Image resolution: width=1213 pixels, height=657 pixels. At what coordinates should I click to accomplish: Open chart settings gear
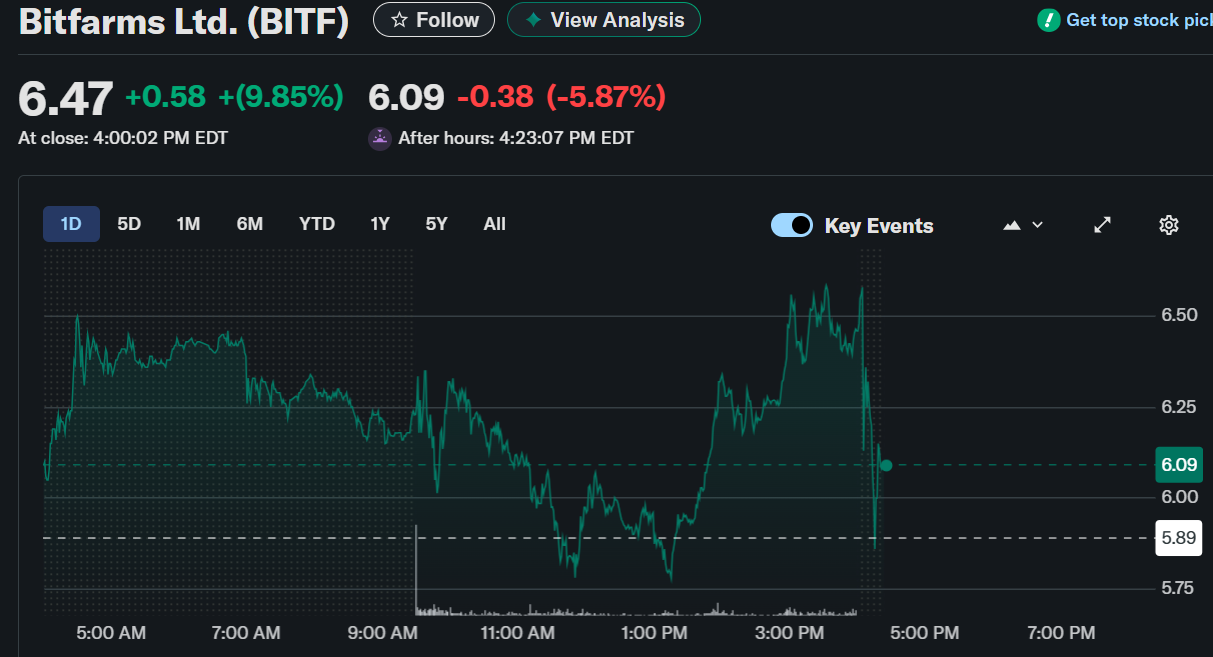pyautogui.click(x=1168, y=225)
